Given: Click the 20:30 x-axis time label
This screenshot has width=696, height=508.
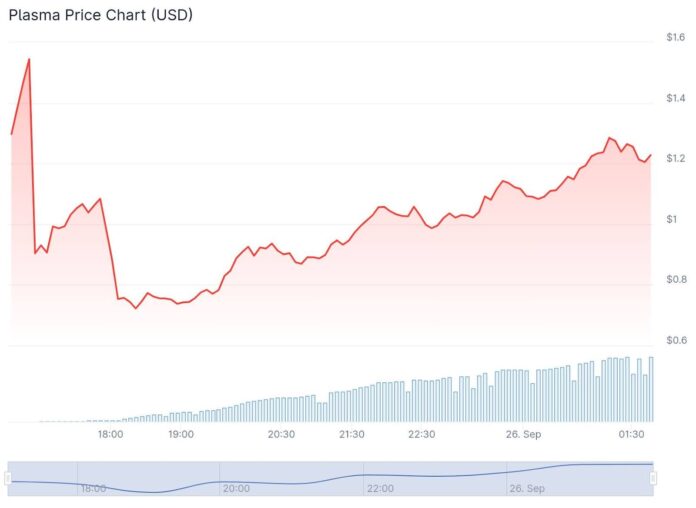Looking at the screenshot, I should click(281, 434).
